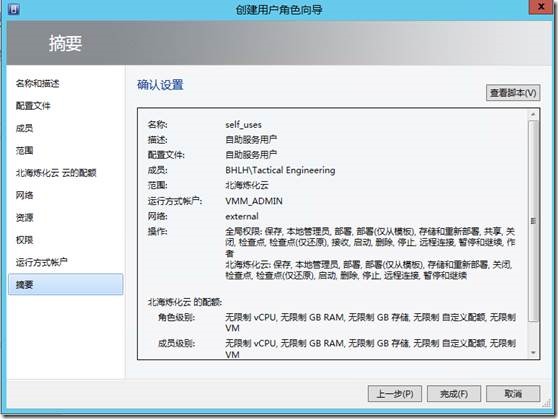Click the window resize grip corner
This screenshot has width=558, height=419.
coord(547,404)
